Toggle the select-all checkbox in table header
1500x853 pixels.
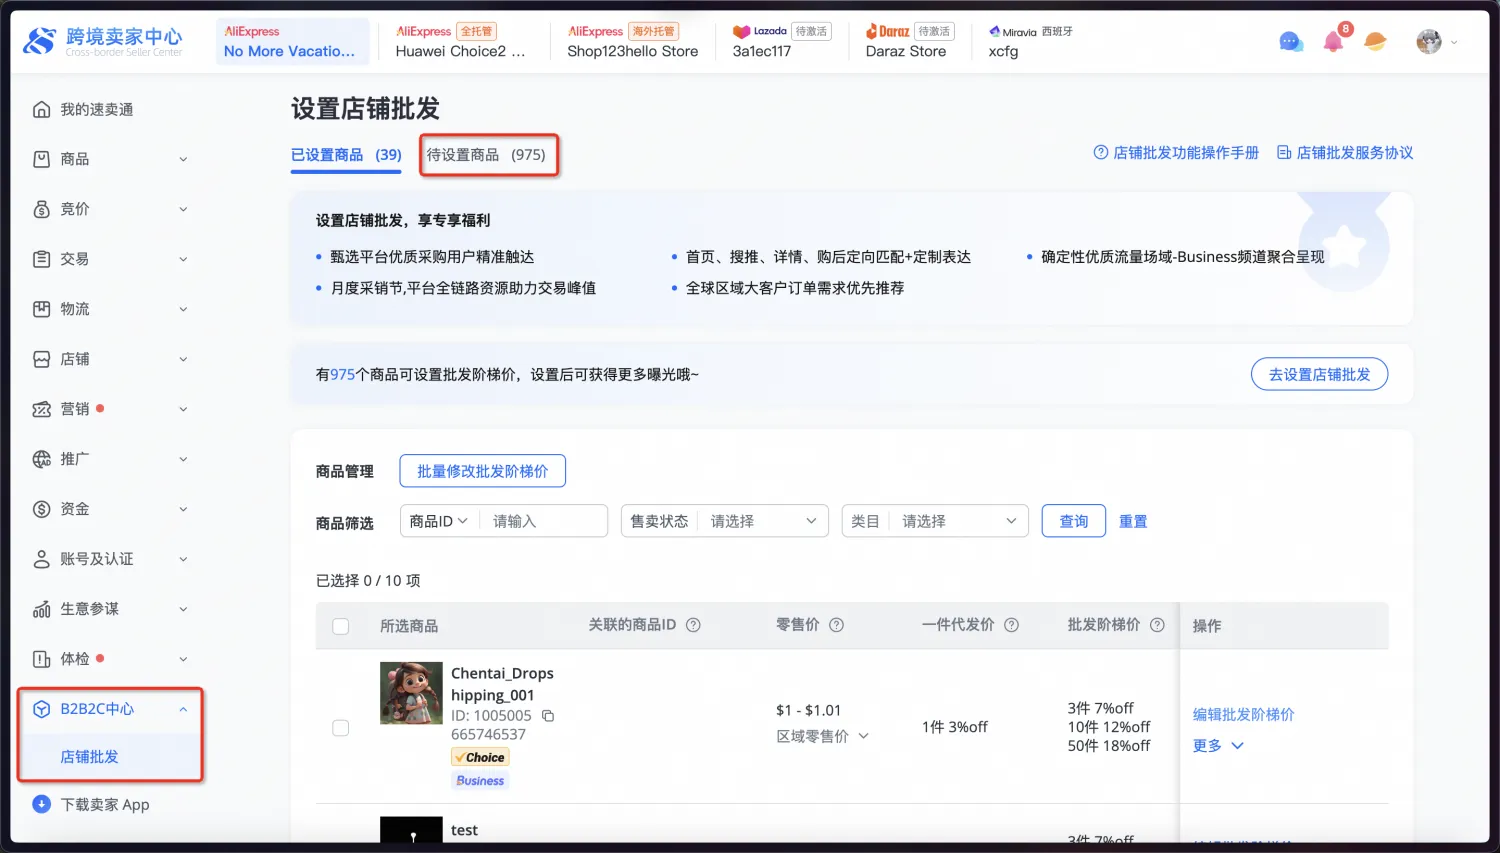(x=341, y=626)
